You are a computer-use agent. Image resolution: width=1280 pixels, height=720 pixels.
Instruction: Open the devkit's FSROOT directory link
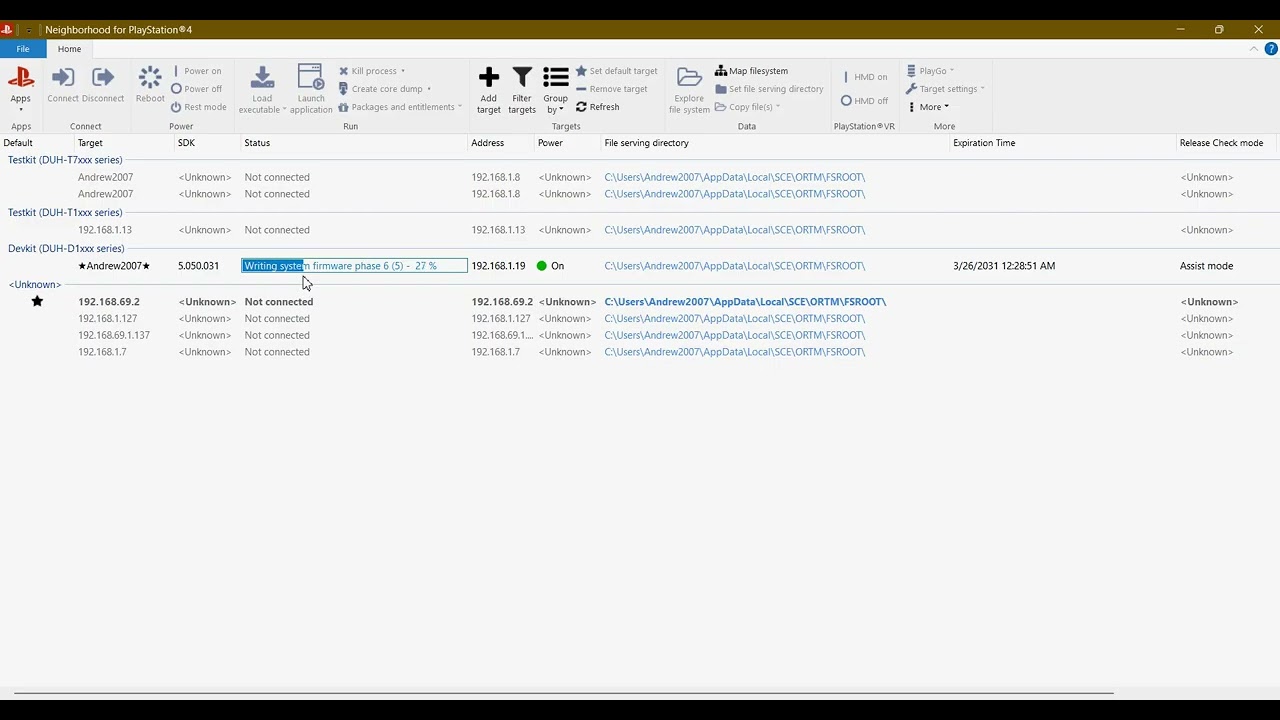point(735,266)
